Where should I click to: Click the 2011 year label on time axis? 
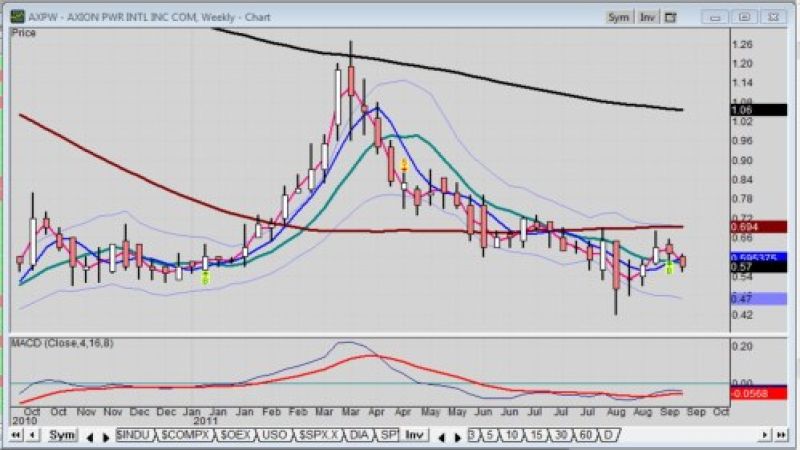click(x=205, y=421)
